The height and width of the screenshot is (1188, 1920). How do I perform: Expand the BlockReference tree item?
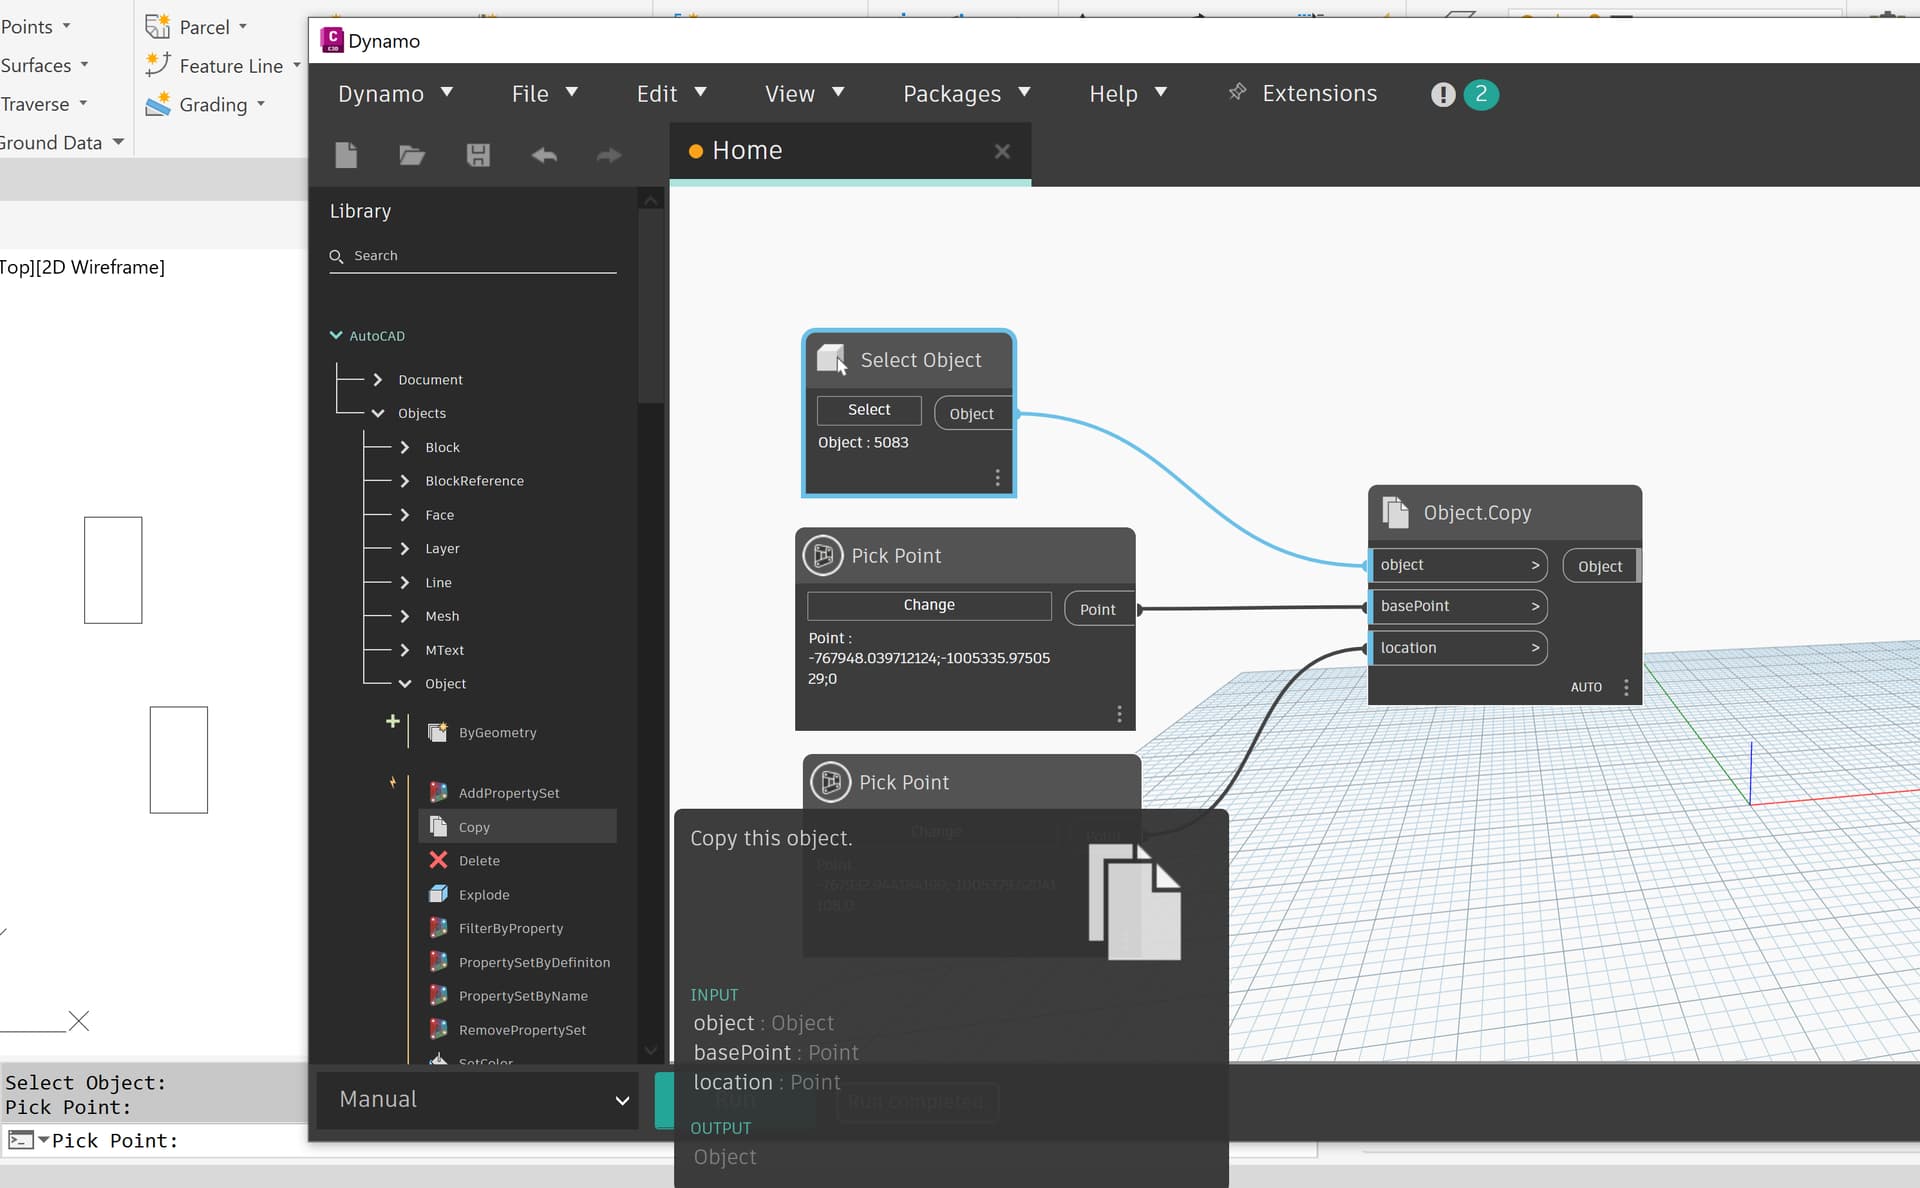click(405, 481)
